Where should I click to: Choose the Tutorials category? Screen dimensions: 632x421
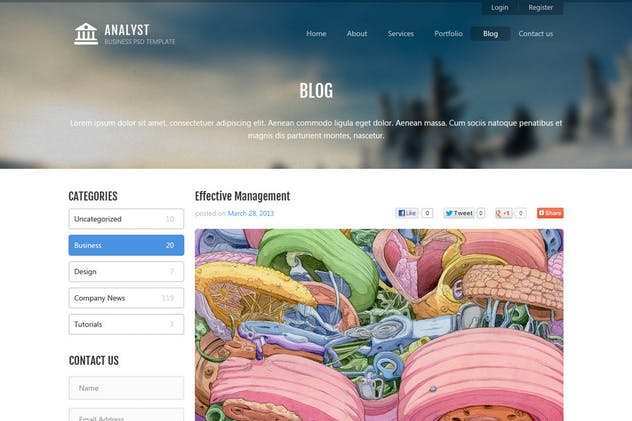click(x=126, y=324)
